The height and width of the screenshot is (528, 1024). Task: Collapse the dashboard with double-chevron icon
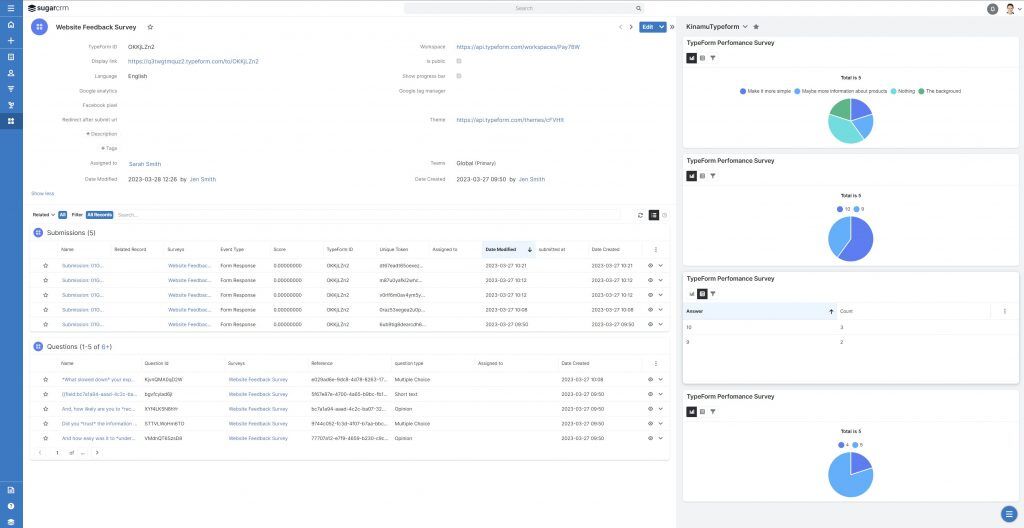[x=673, y=27]
